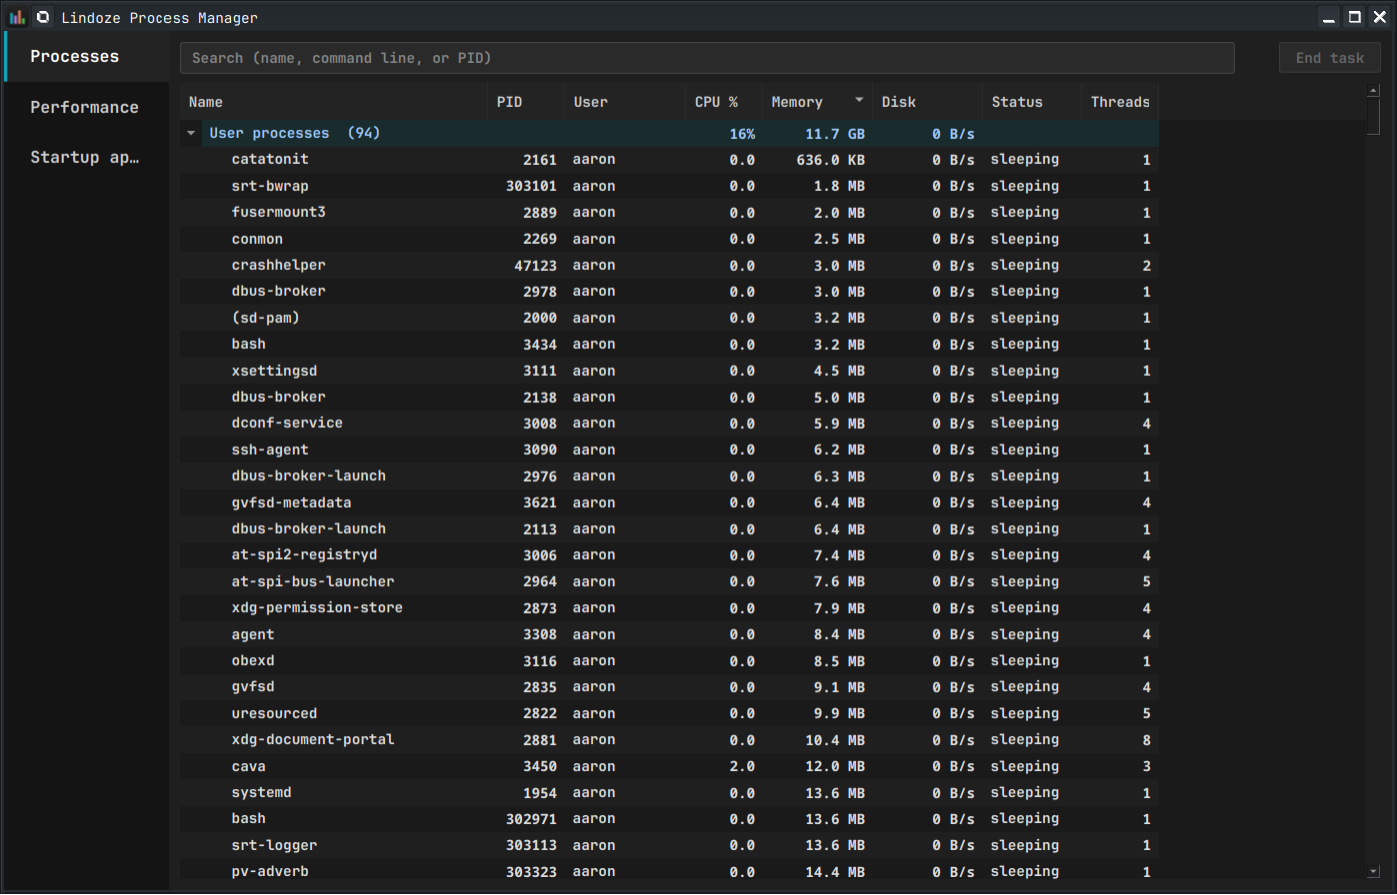Select the catatonit process row

669,160
